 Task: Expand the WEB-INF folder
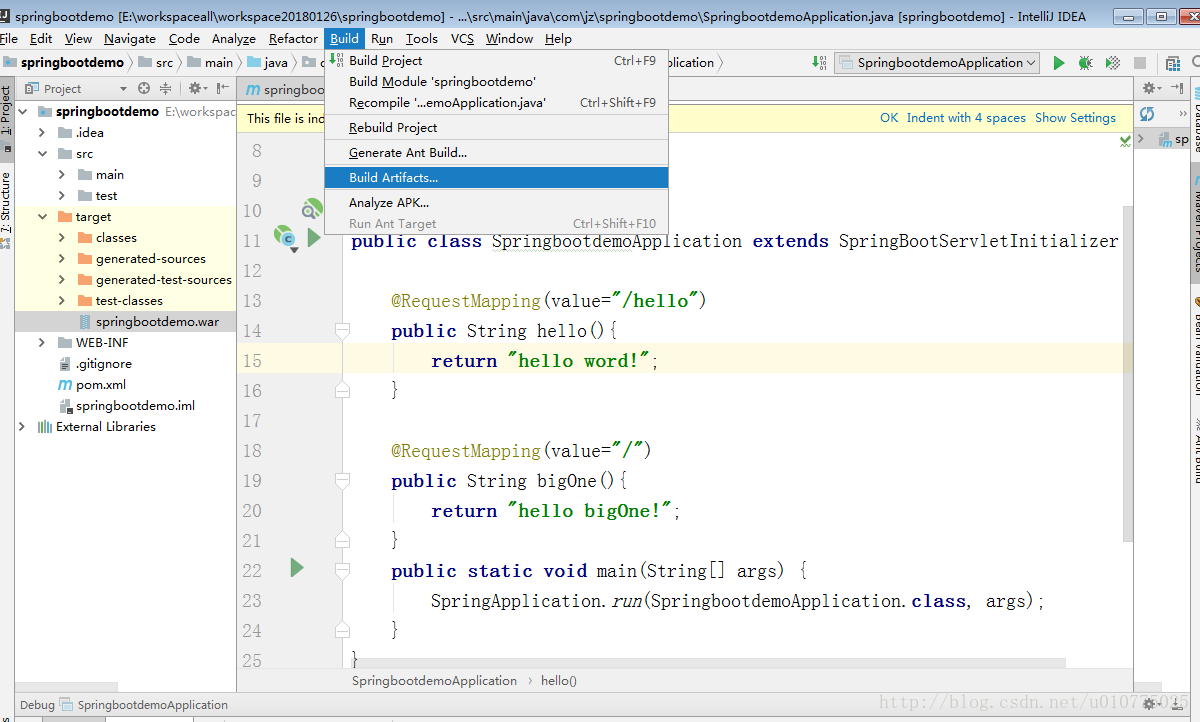point(42,343)
